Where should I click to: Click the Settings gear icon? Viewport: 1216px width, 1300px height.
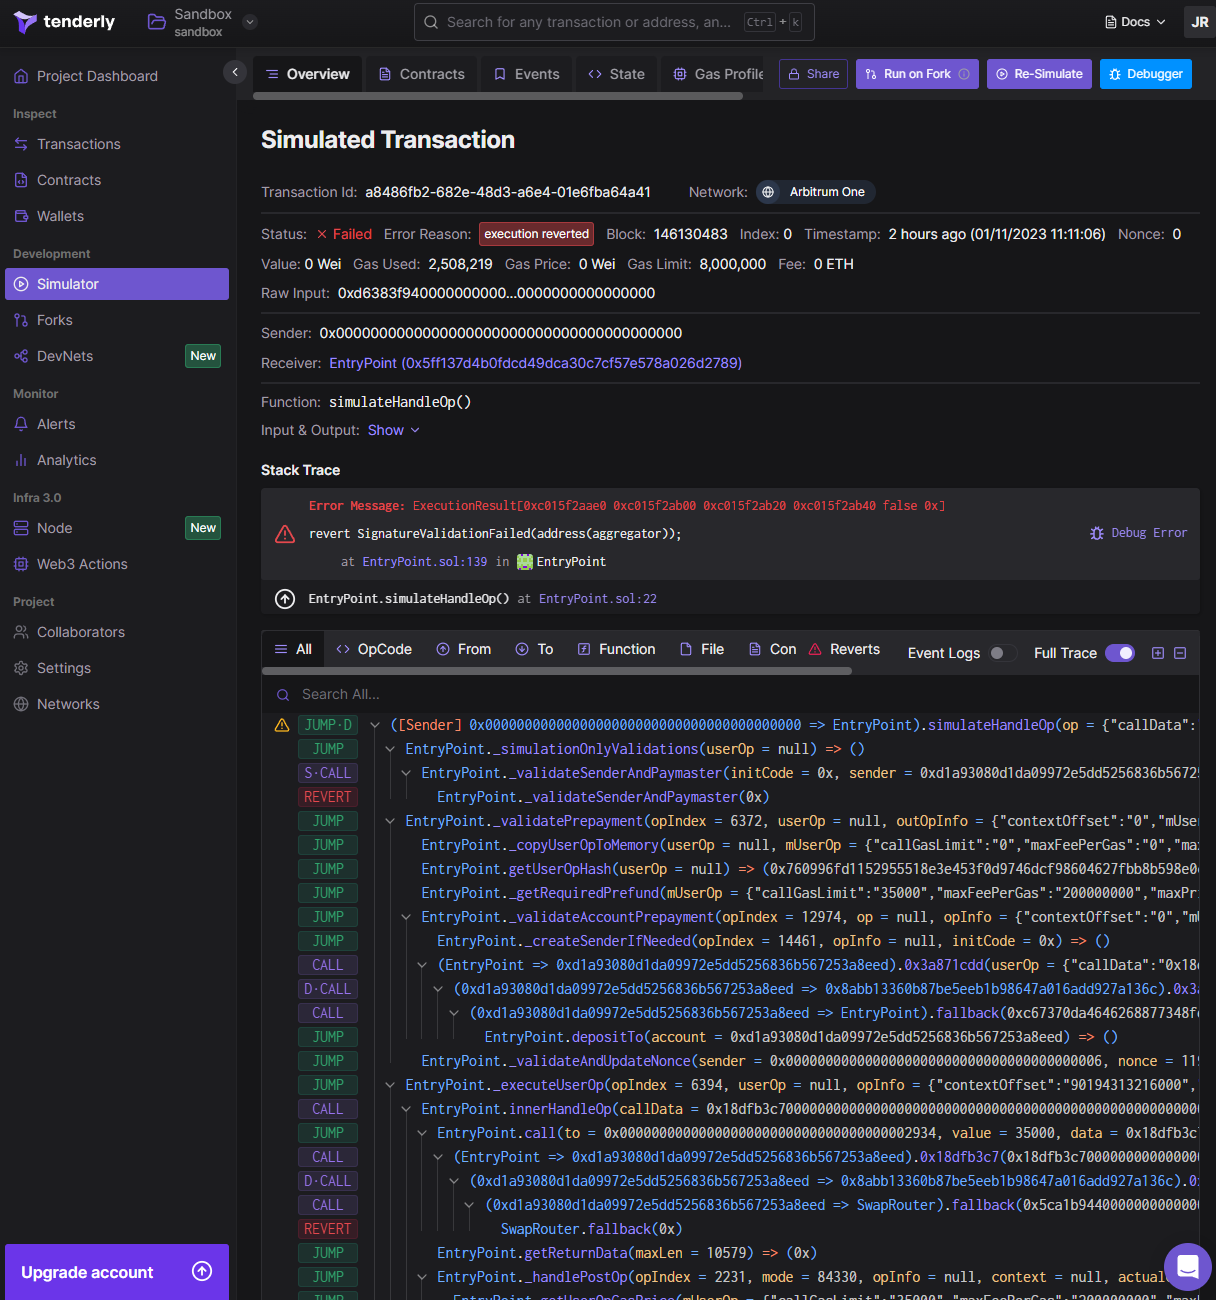coord(21,668)
